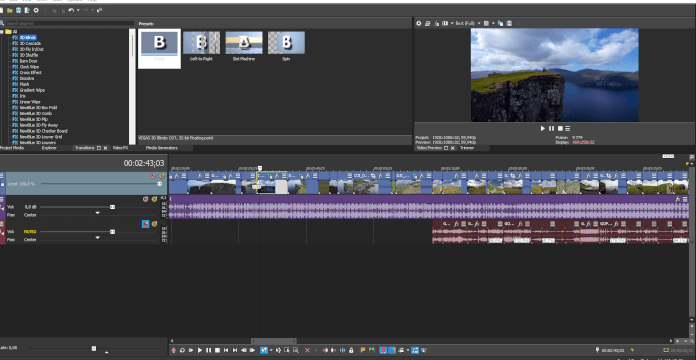The width and height of the screenshot is (696, 360).
Task: Open the Undo history dropdown arrow
Action: [x=78, y=10]
